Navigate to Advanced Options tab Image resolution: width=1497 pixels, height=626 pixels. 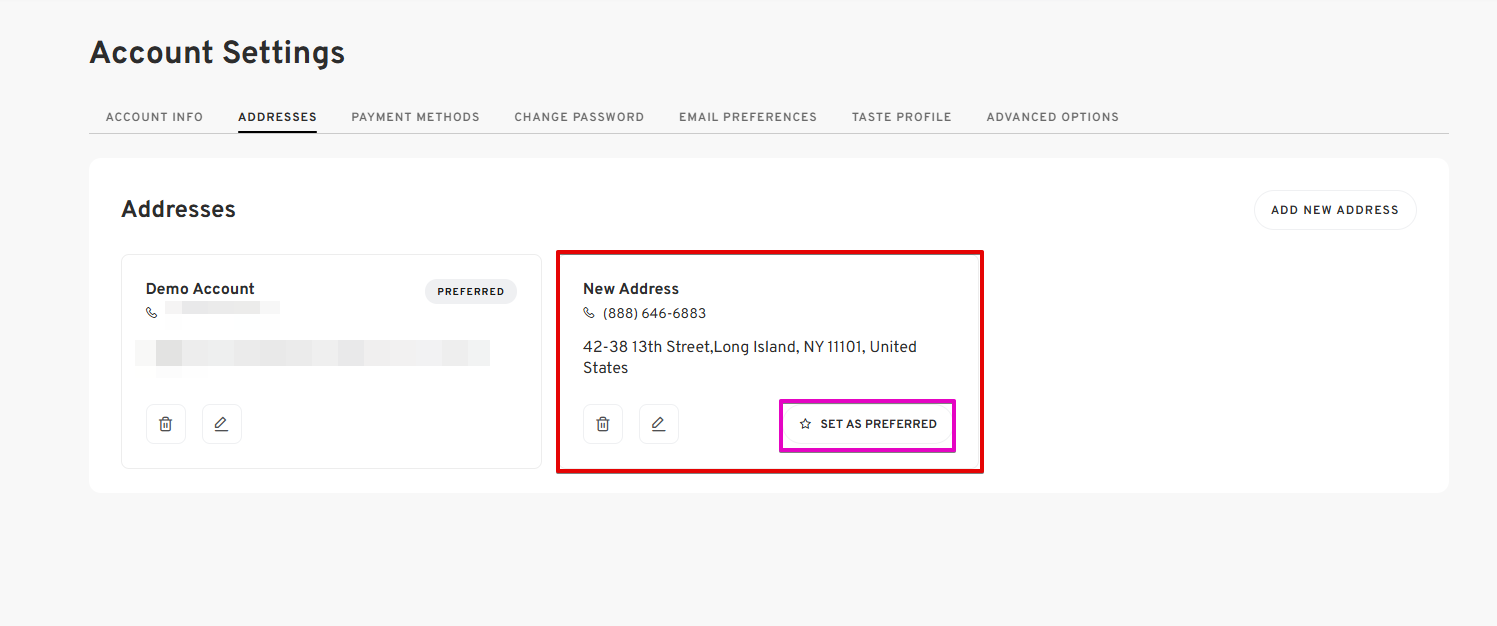tap(1052, 117)
